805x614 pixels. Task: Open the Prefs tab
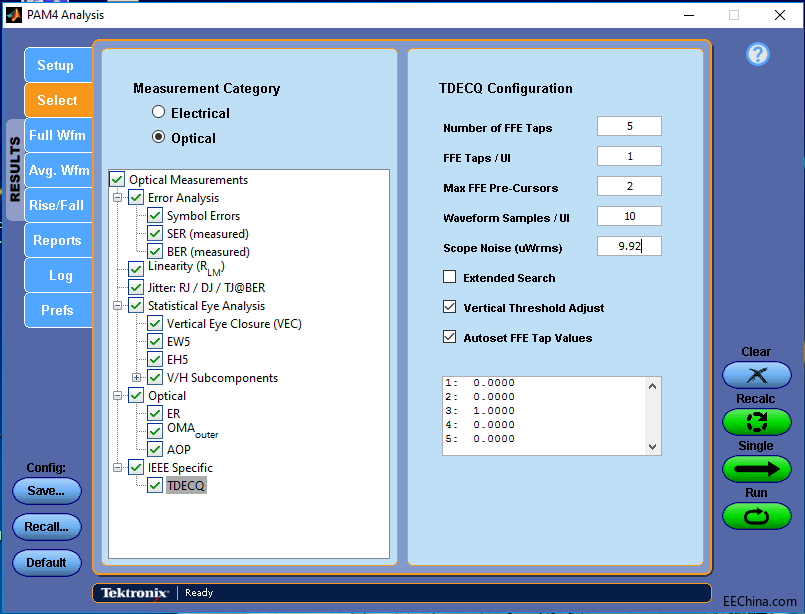click(58, 310)
